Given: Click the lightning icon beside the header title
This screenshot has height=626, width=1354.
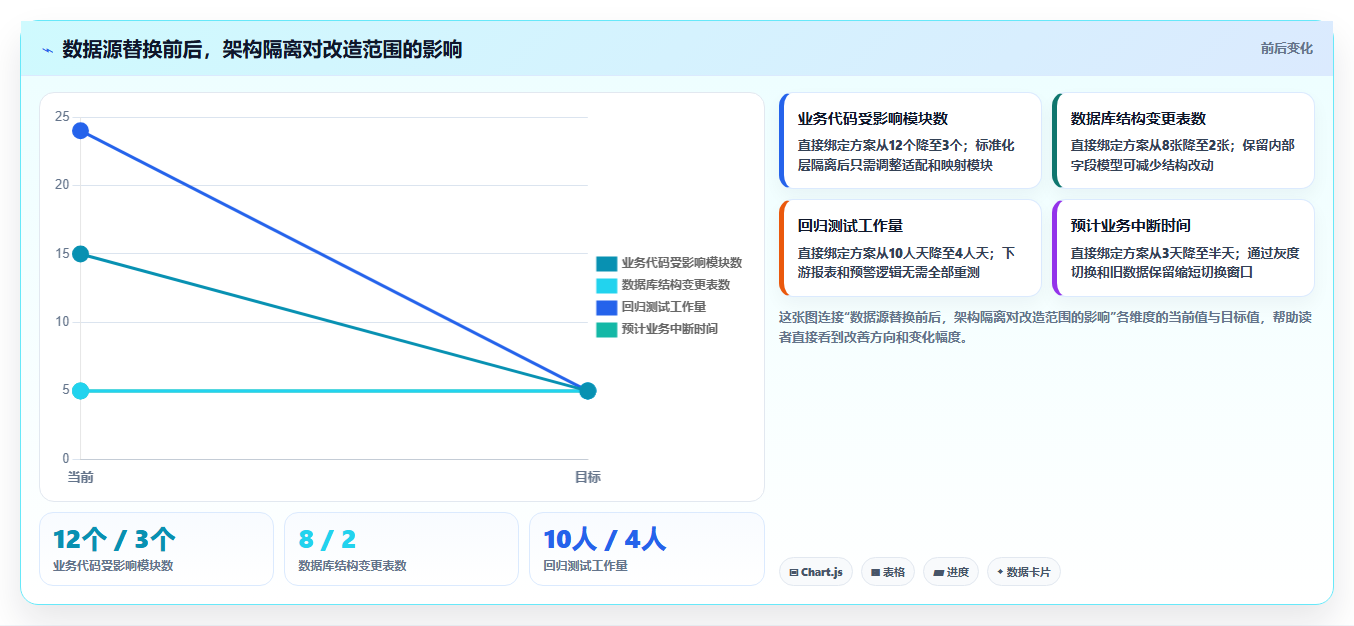Looking at the screenshot, I should tap(47, 50).
